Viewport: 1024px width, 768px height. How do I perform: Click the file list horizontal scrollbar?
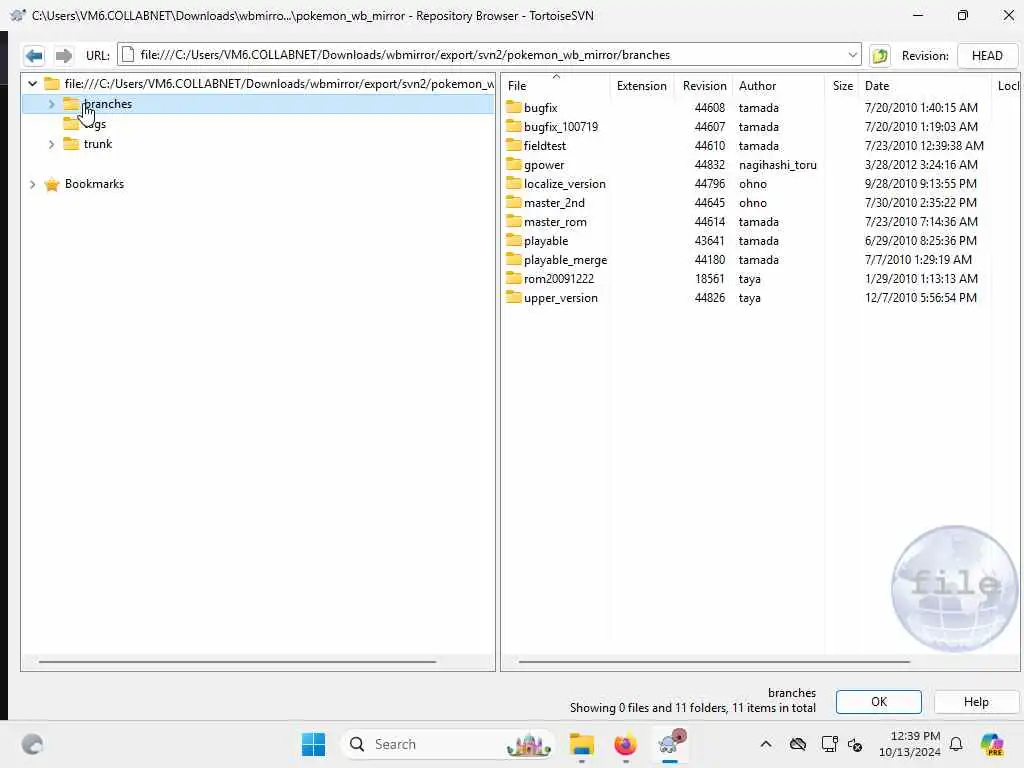point(714,662)
